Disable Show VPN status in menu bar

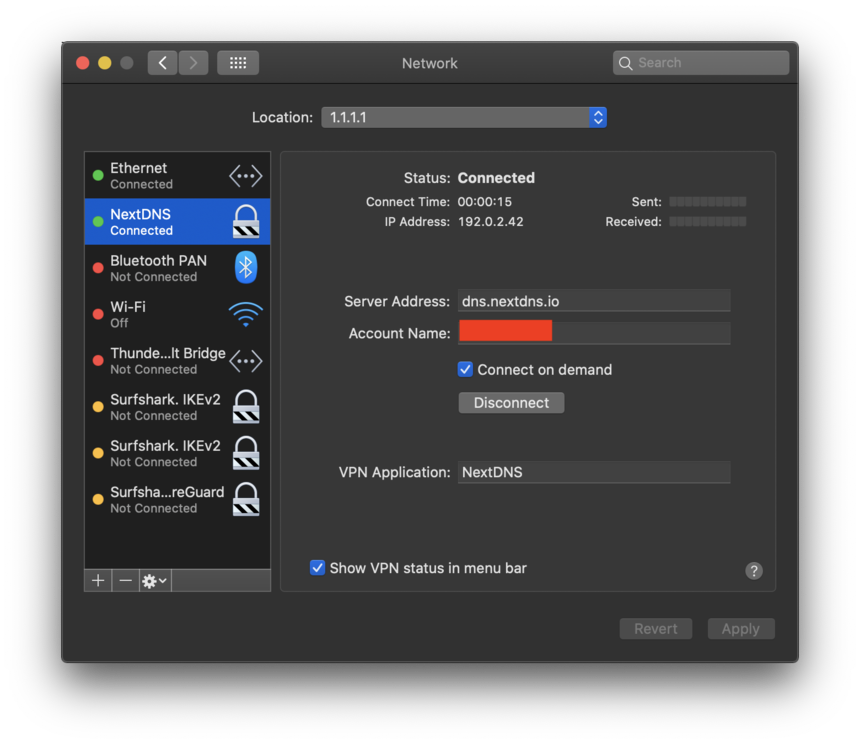[x=317, y=567]
